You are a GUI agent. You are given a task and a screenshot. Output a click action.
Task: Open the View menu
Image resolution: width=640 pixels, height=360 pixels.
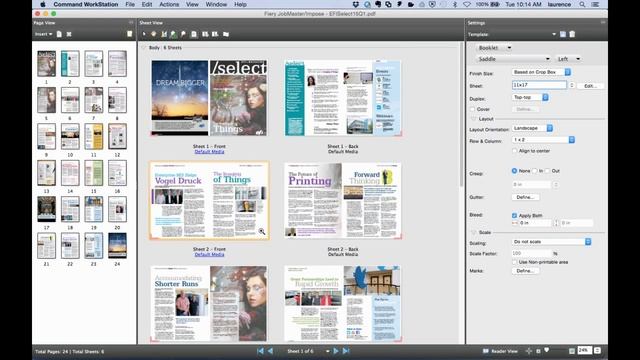tap(192, 4)
